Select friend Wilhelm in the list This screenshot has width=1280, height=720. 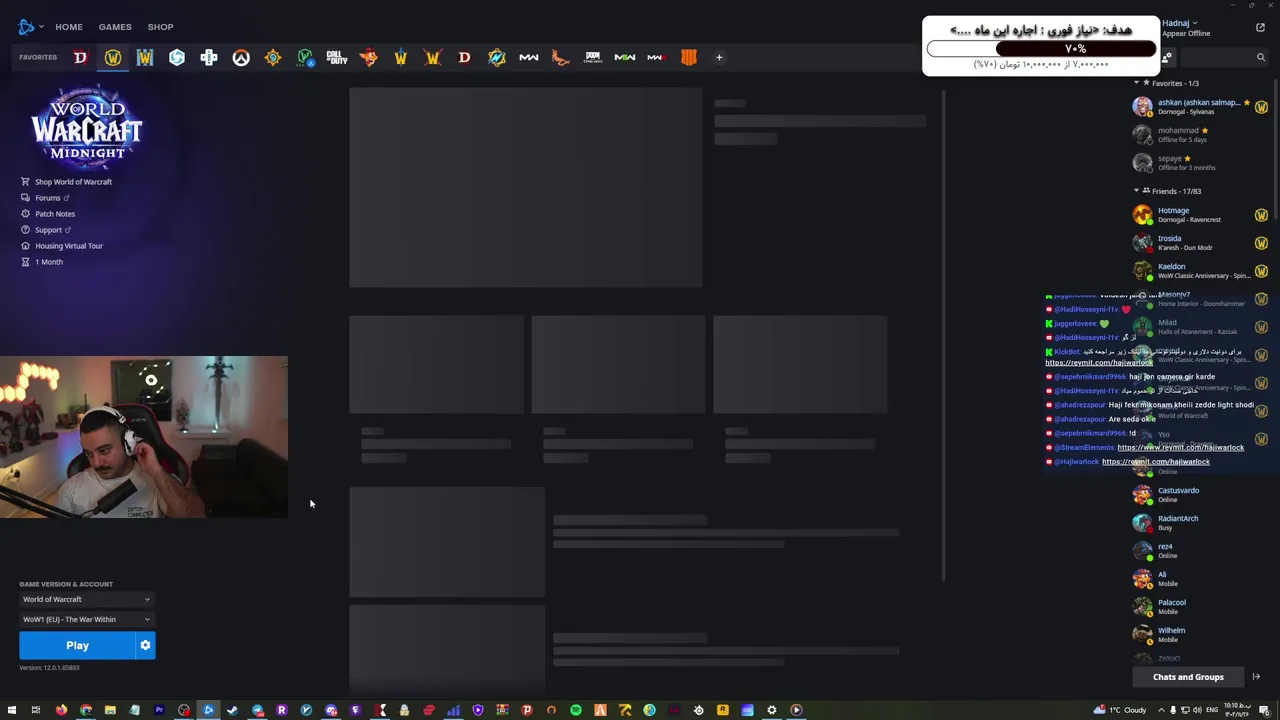point(1200,635)
